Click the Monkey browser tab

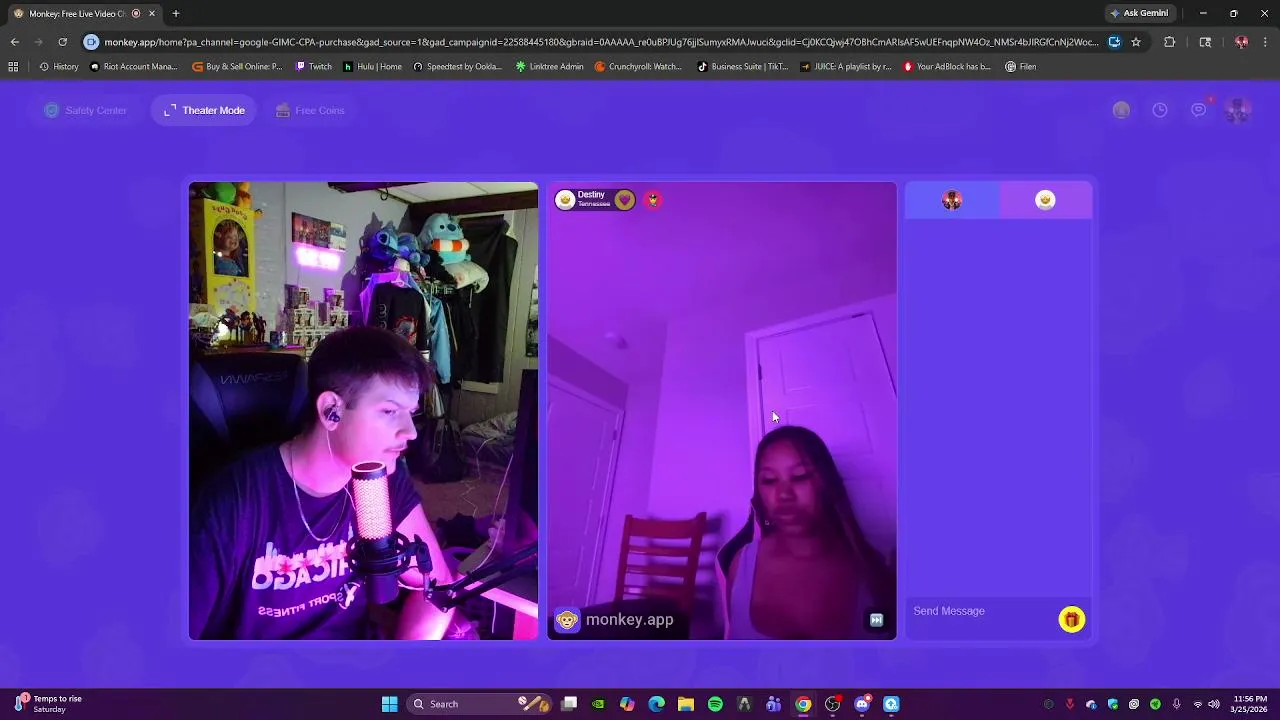pos(84,13)
